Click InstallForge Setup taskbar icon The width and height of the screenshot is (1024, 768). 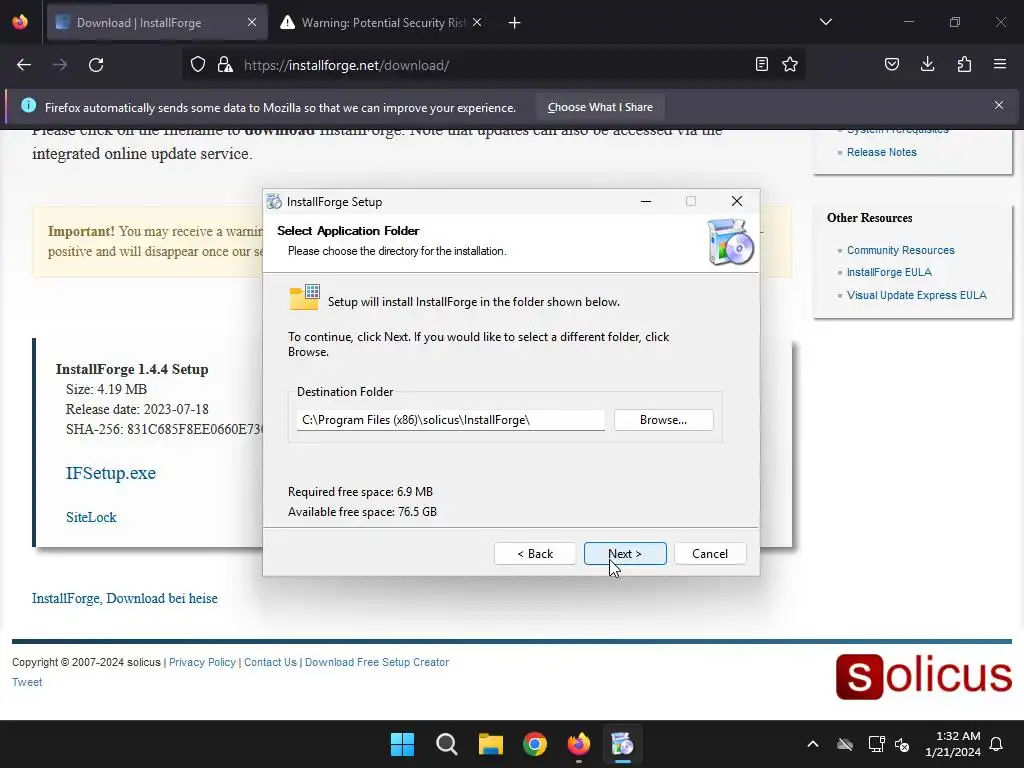coord(622,744)
